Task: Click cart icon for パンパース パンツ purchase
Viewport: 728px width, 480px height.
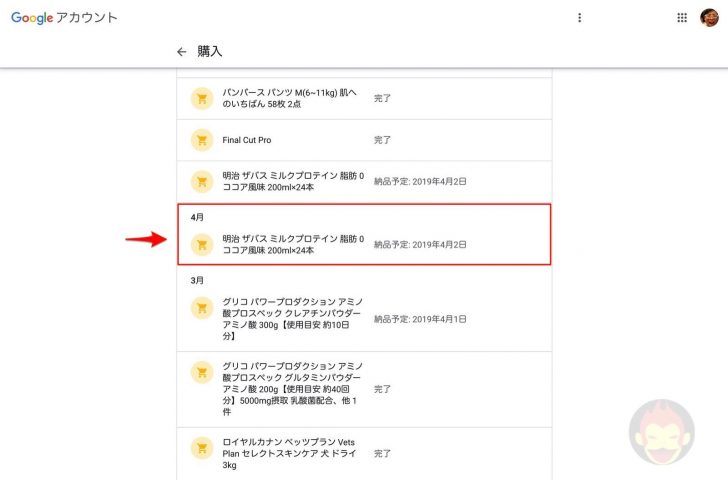Action: [202, 98]
